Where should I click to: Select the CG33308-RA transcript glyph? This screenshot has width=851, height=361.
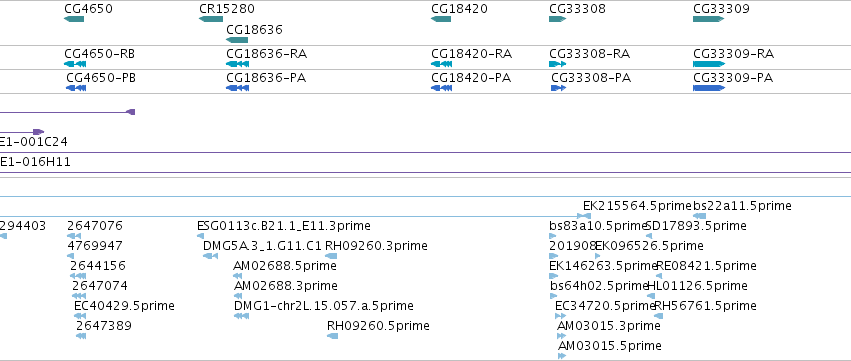tap(557, 64)
